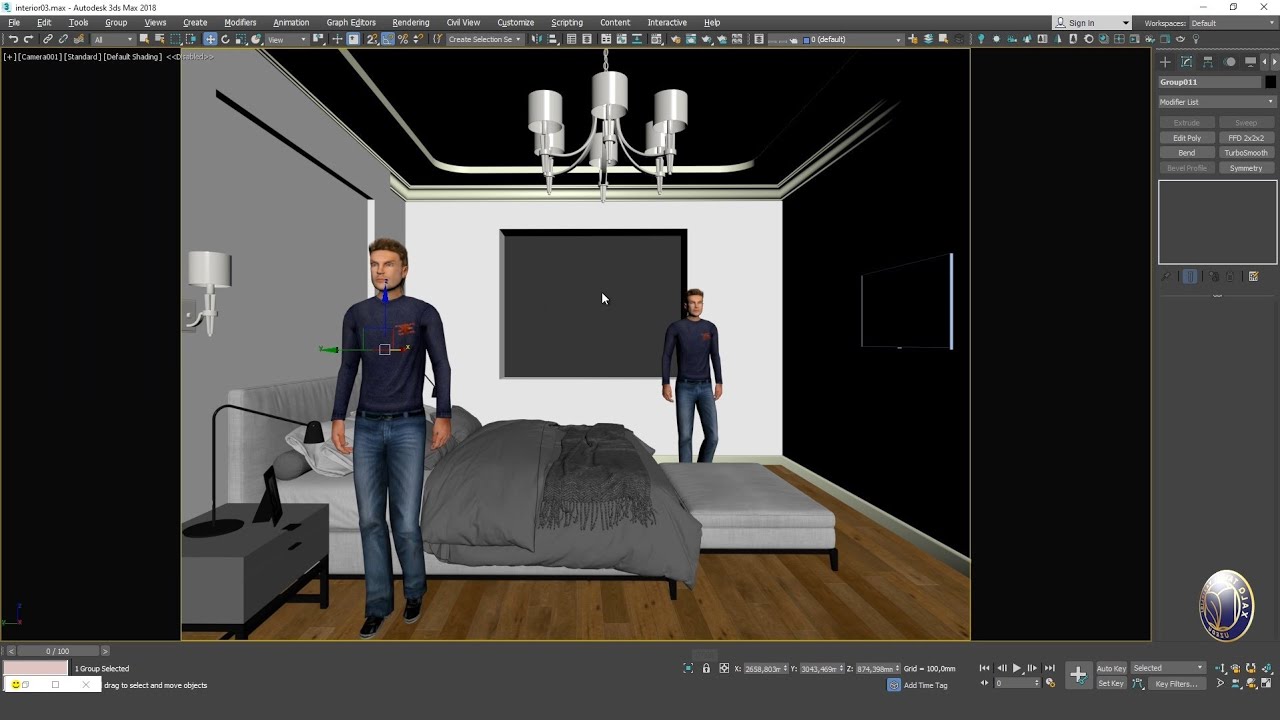Activate the Select Object tool

[144, 39]
